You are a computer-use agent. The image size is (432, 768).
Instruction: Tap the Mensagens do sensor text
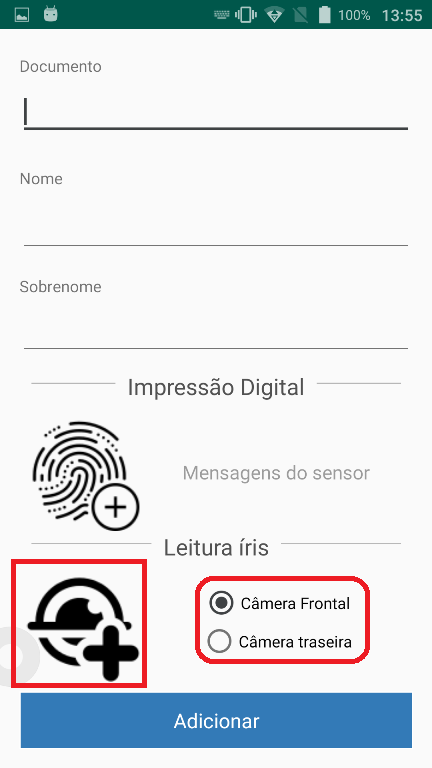(x=276, y=473)
